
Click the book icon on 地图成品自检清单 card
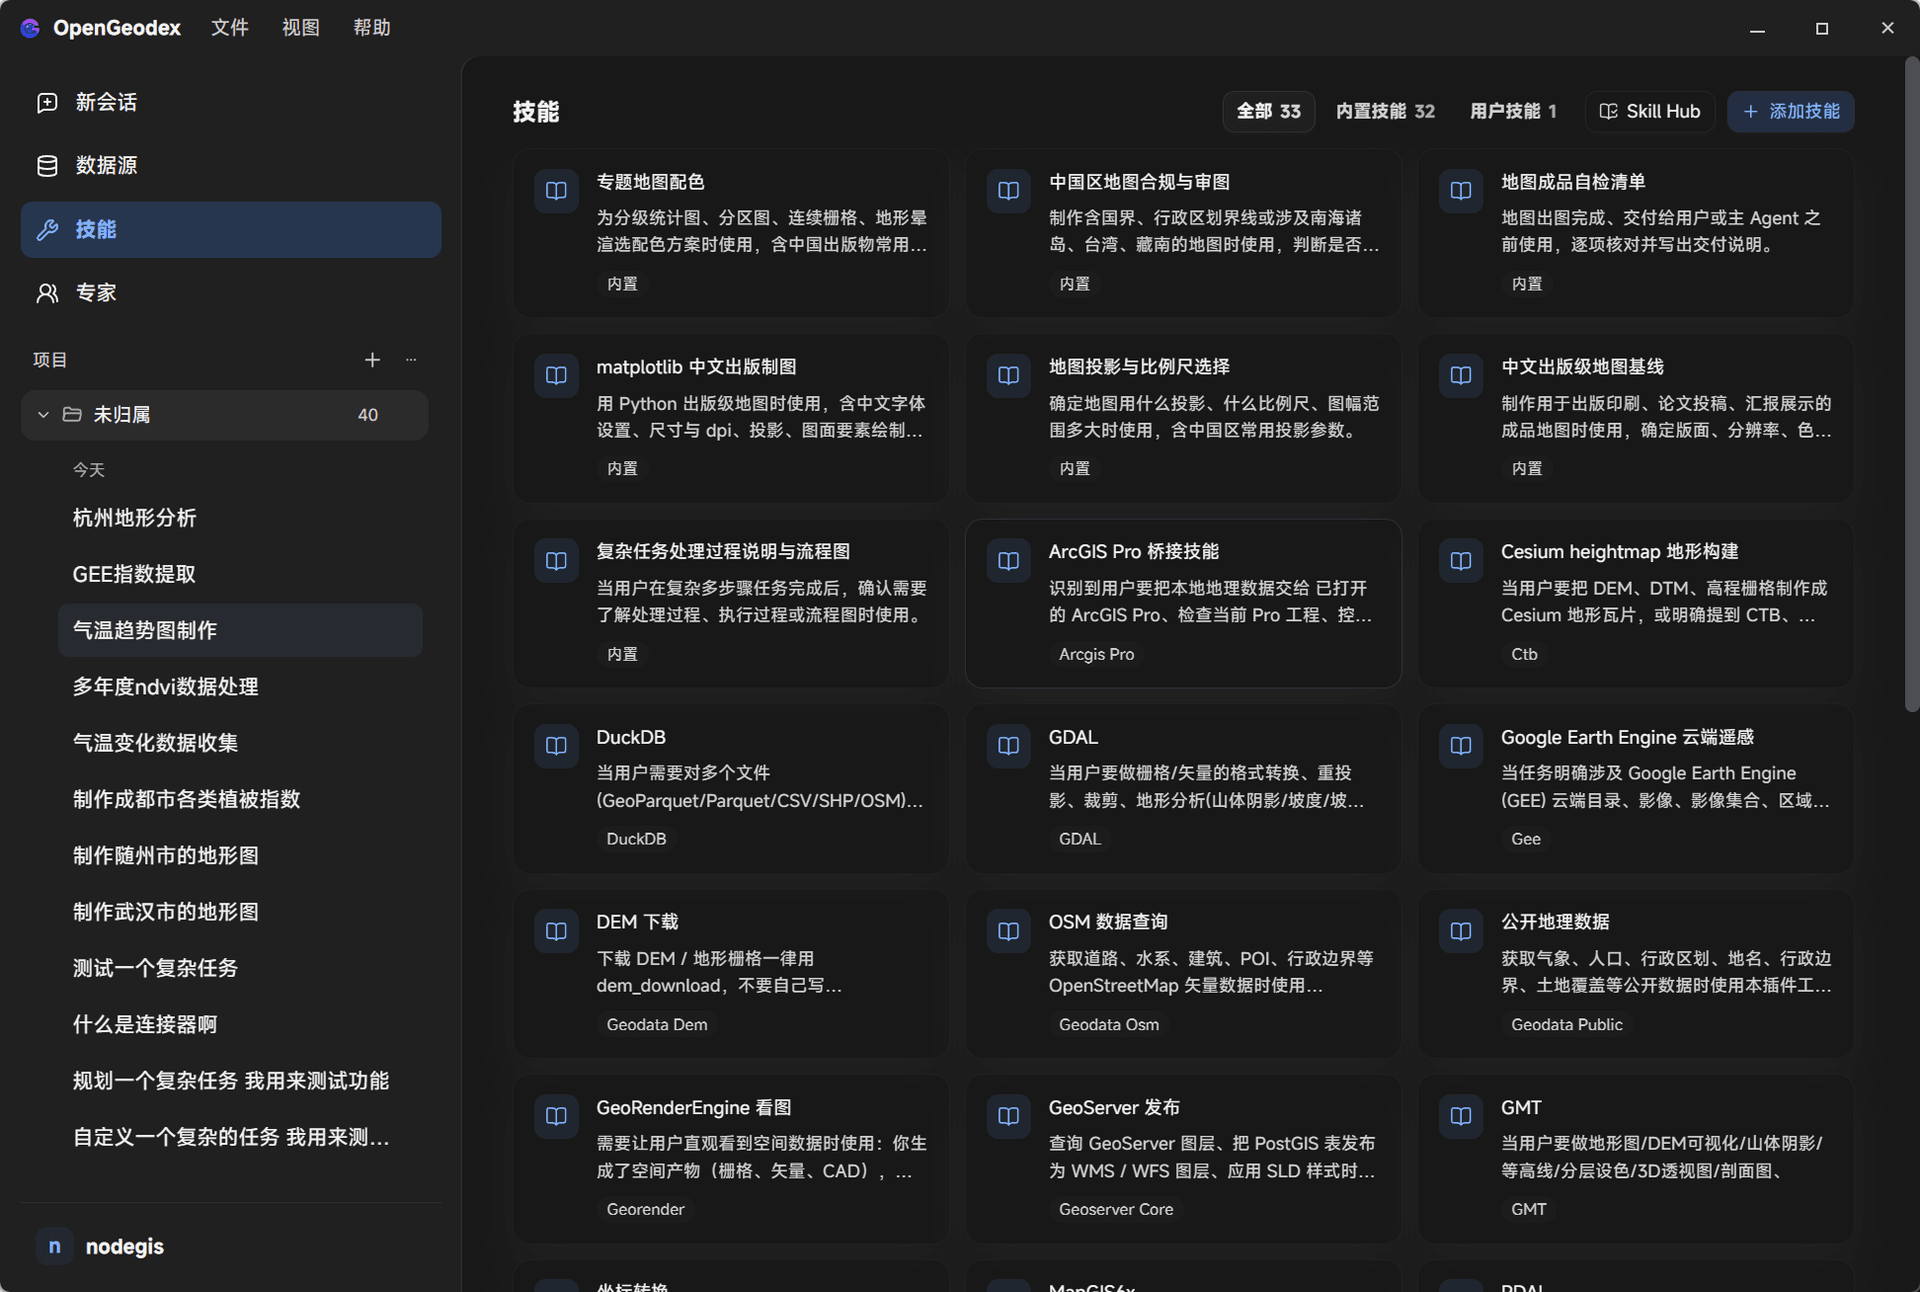[x=1461, y=191]
